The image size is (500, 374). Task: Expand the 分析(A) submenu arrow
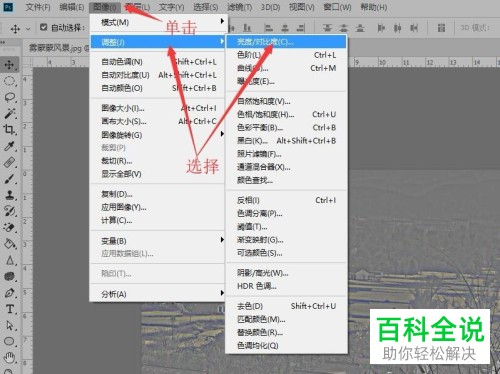pyautogui.click(x=222, y=293)
